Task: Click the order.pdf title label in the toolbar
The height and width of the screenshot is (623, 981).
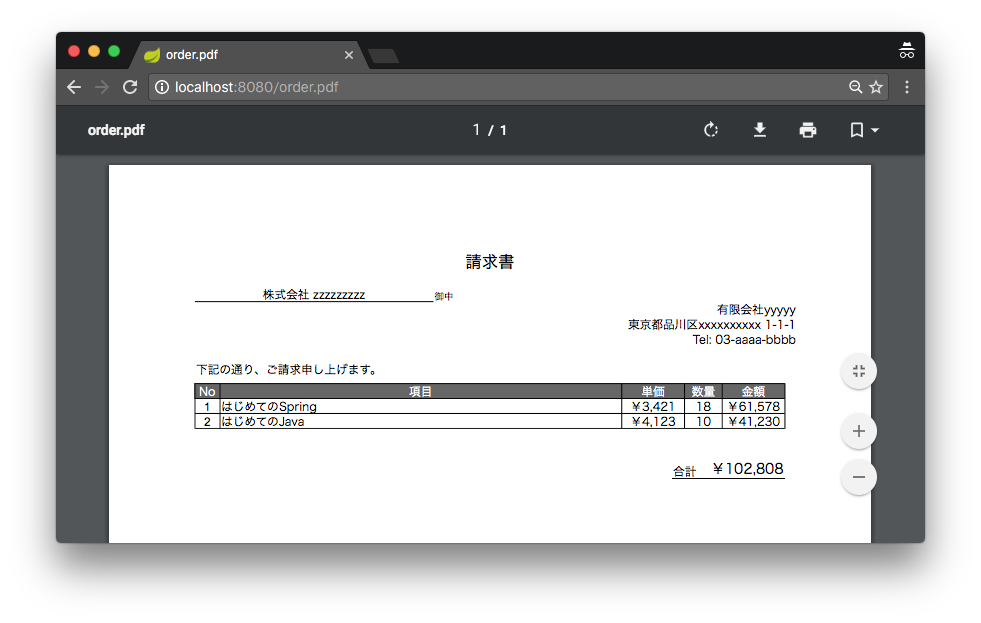Action: point(115,130)
